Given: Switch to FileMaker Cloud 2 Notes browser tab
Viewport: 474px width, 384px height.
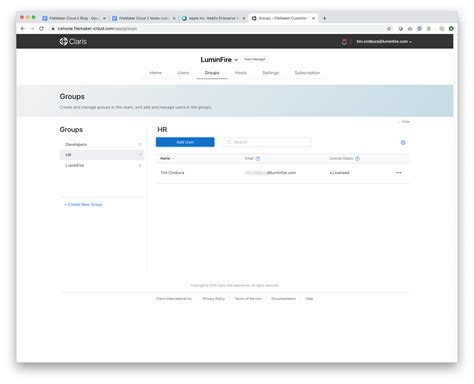Looking at the screenshot, I should pyautogui.click(x=143, y=18).
